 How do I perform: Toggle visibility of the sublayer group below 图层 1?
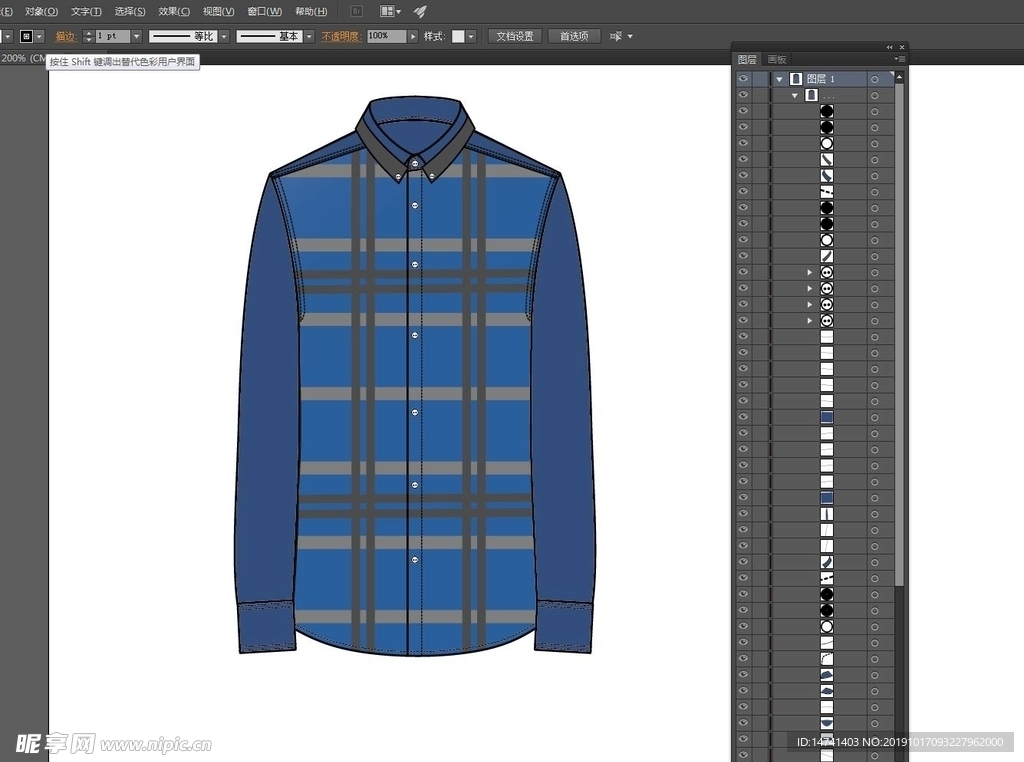[743, 95]
